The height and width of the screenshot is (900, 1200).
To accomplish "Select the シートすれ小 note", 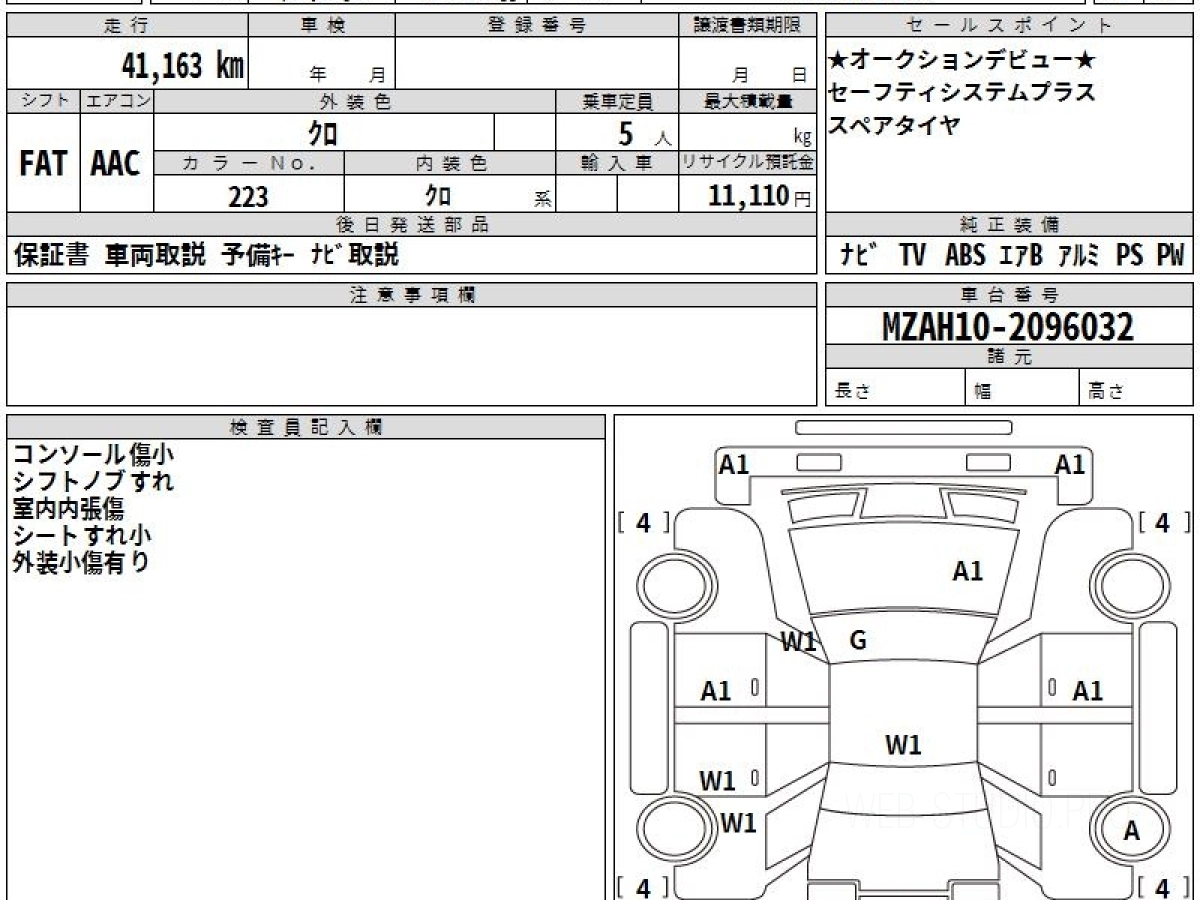I will 82,536.
